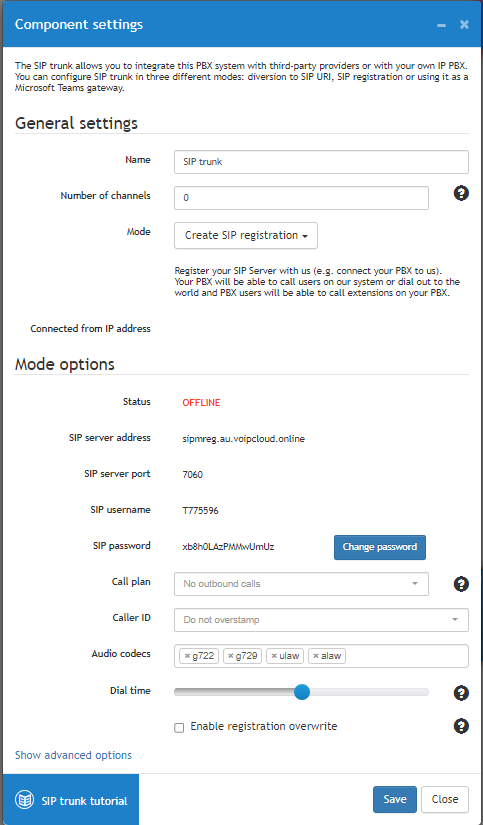This screenshot has width=483, height=825.
Task: Open help for registration overwrite option
Action: [x=461, y=727]
